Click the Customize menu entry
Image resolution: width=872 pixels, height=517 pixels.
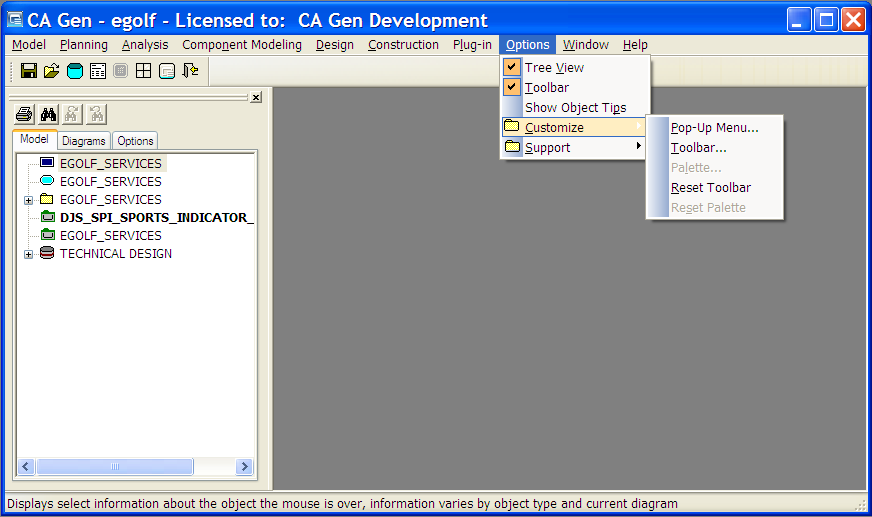[574, 127]
